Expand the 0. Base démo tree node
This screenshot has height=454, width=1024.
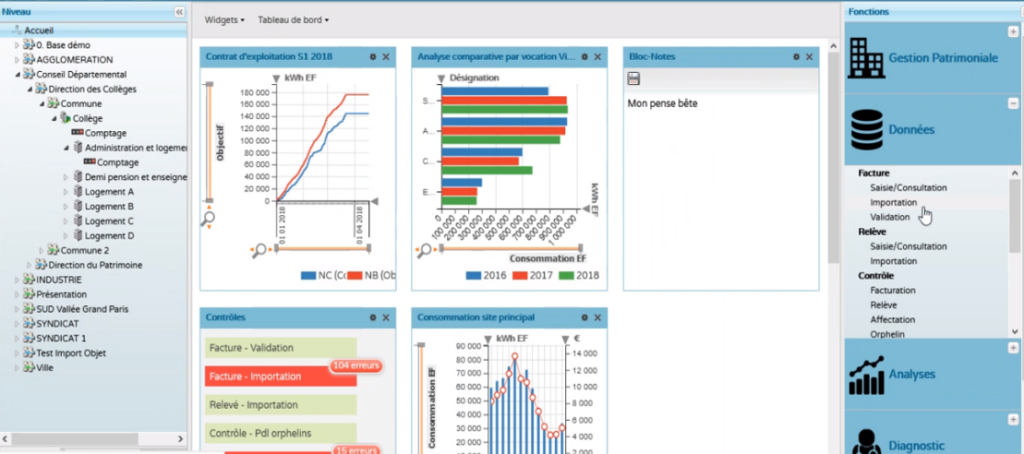(18, 45)
